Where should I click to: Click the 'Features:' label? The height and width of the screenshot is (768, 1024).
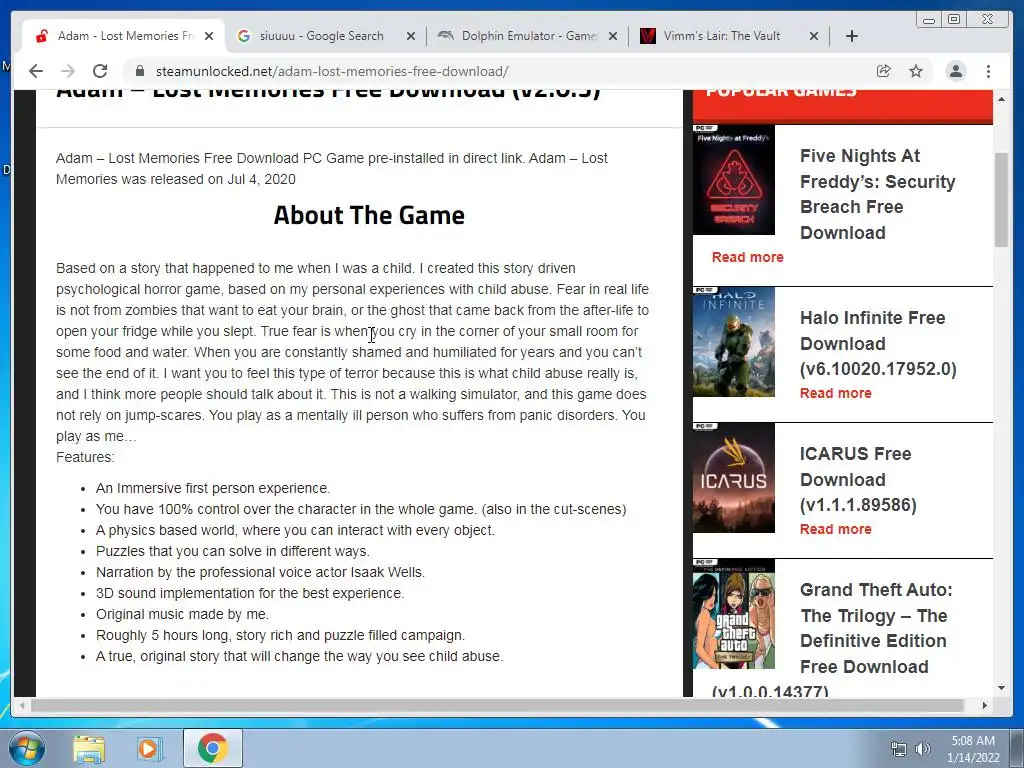click(x=85, y=457)
